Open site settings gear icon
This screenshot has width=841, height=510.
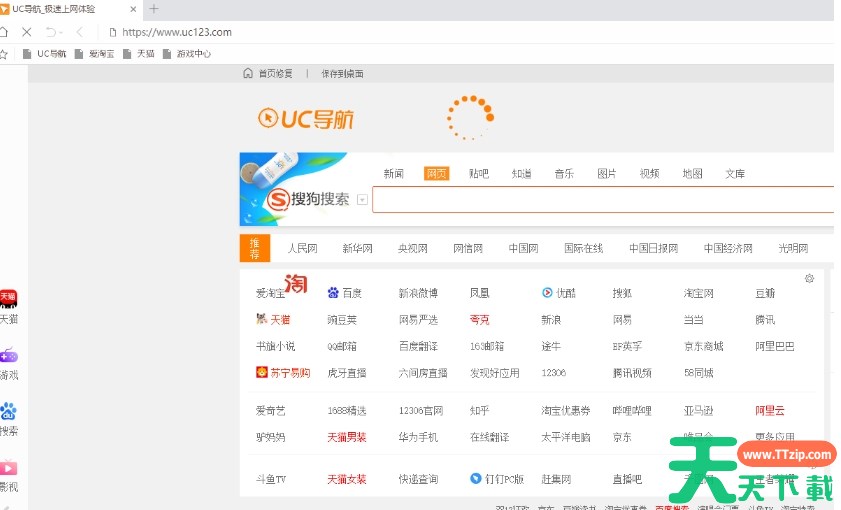click(809, 278)
